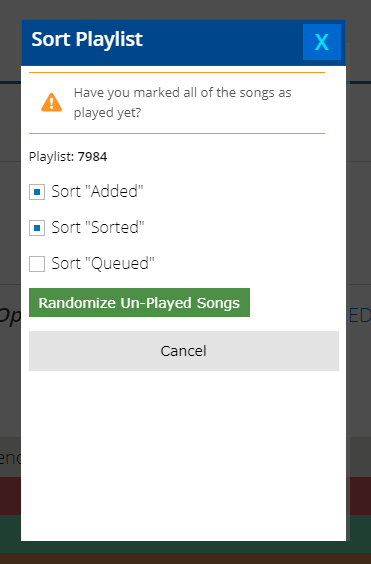
Task: Uncheck the Sort "Sorted" checkbox
Action: point(37,228)
